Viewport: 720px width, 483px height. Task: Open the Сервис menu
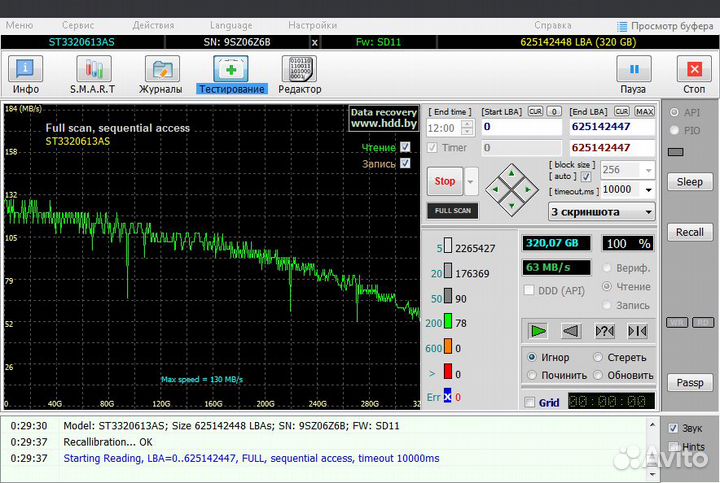tap(79, 25)
